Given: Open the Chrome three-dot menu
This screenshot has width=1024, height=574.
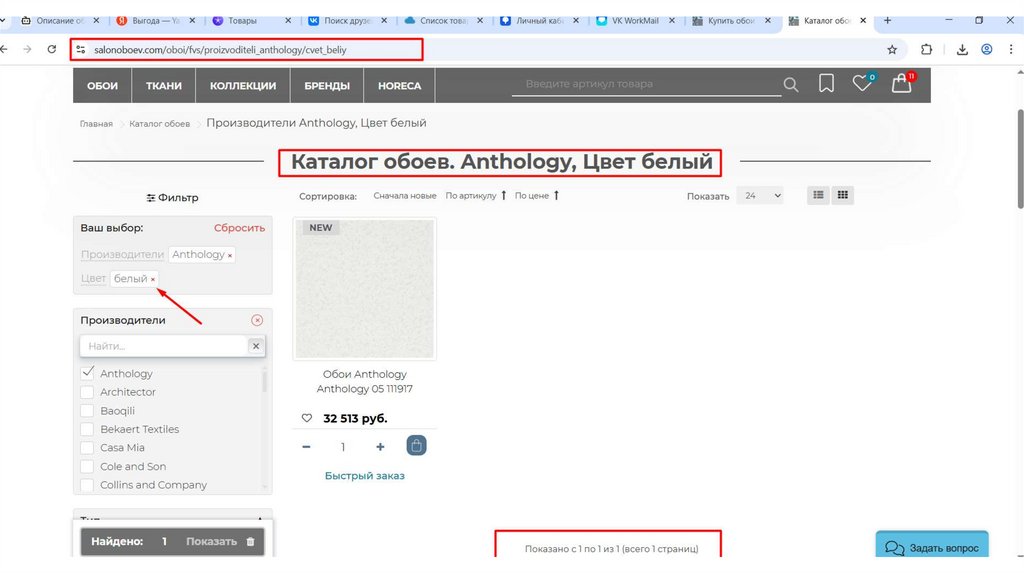Looking at the screenshot, I should tap(1011, 50).
